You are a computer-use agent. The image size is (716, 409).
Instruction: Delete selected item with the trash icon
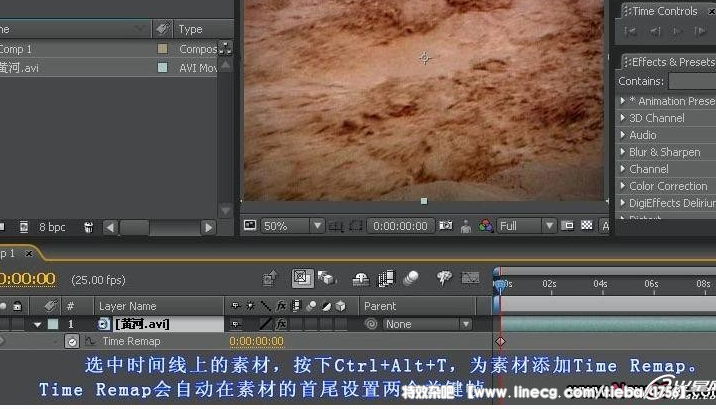[89, 227]
